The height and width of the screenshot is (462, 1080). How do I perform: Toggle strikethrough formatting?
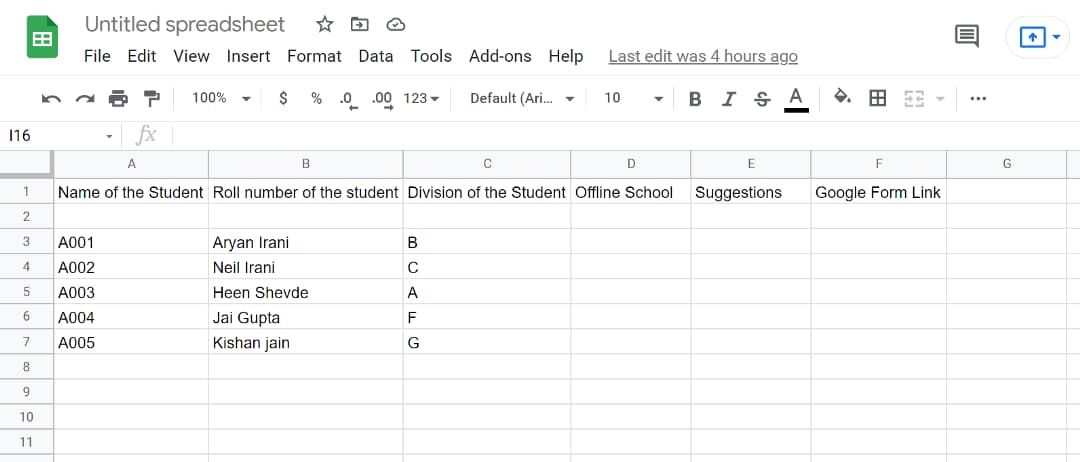pos(762,99)
